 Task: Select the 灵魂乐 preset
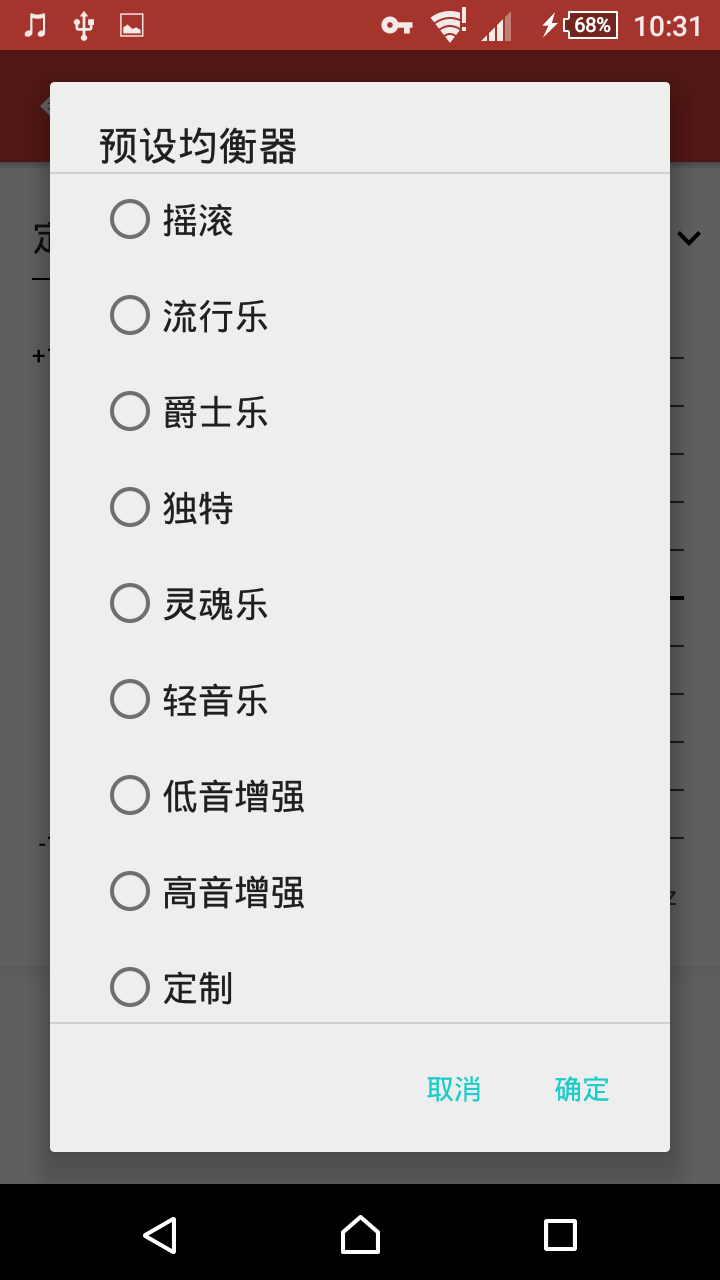[360, 604]
